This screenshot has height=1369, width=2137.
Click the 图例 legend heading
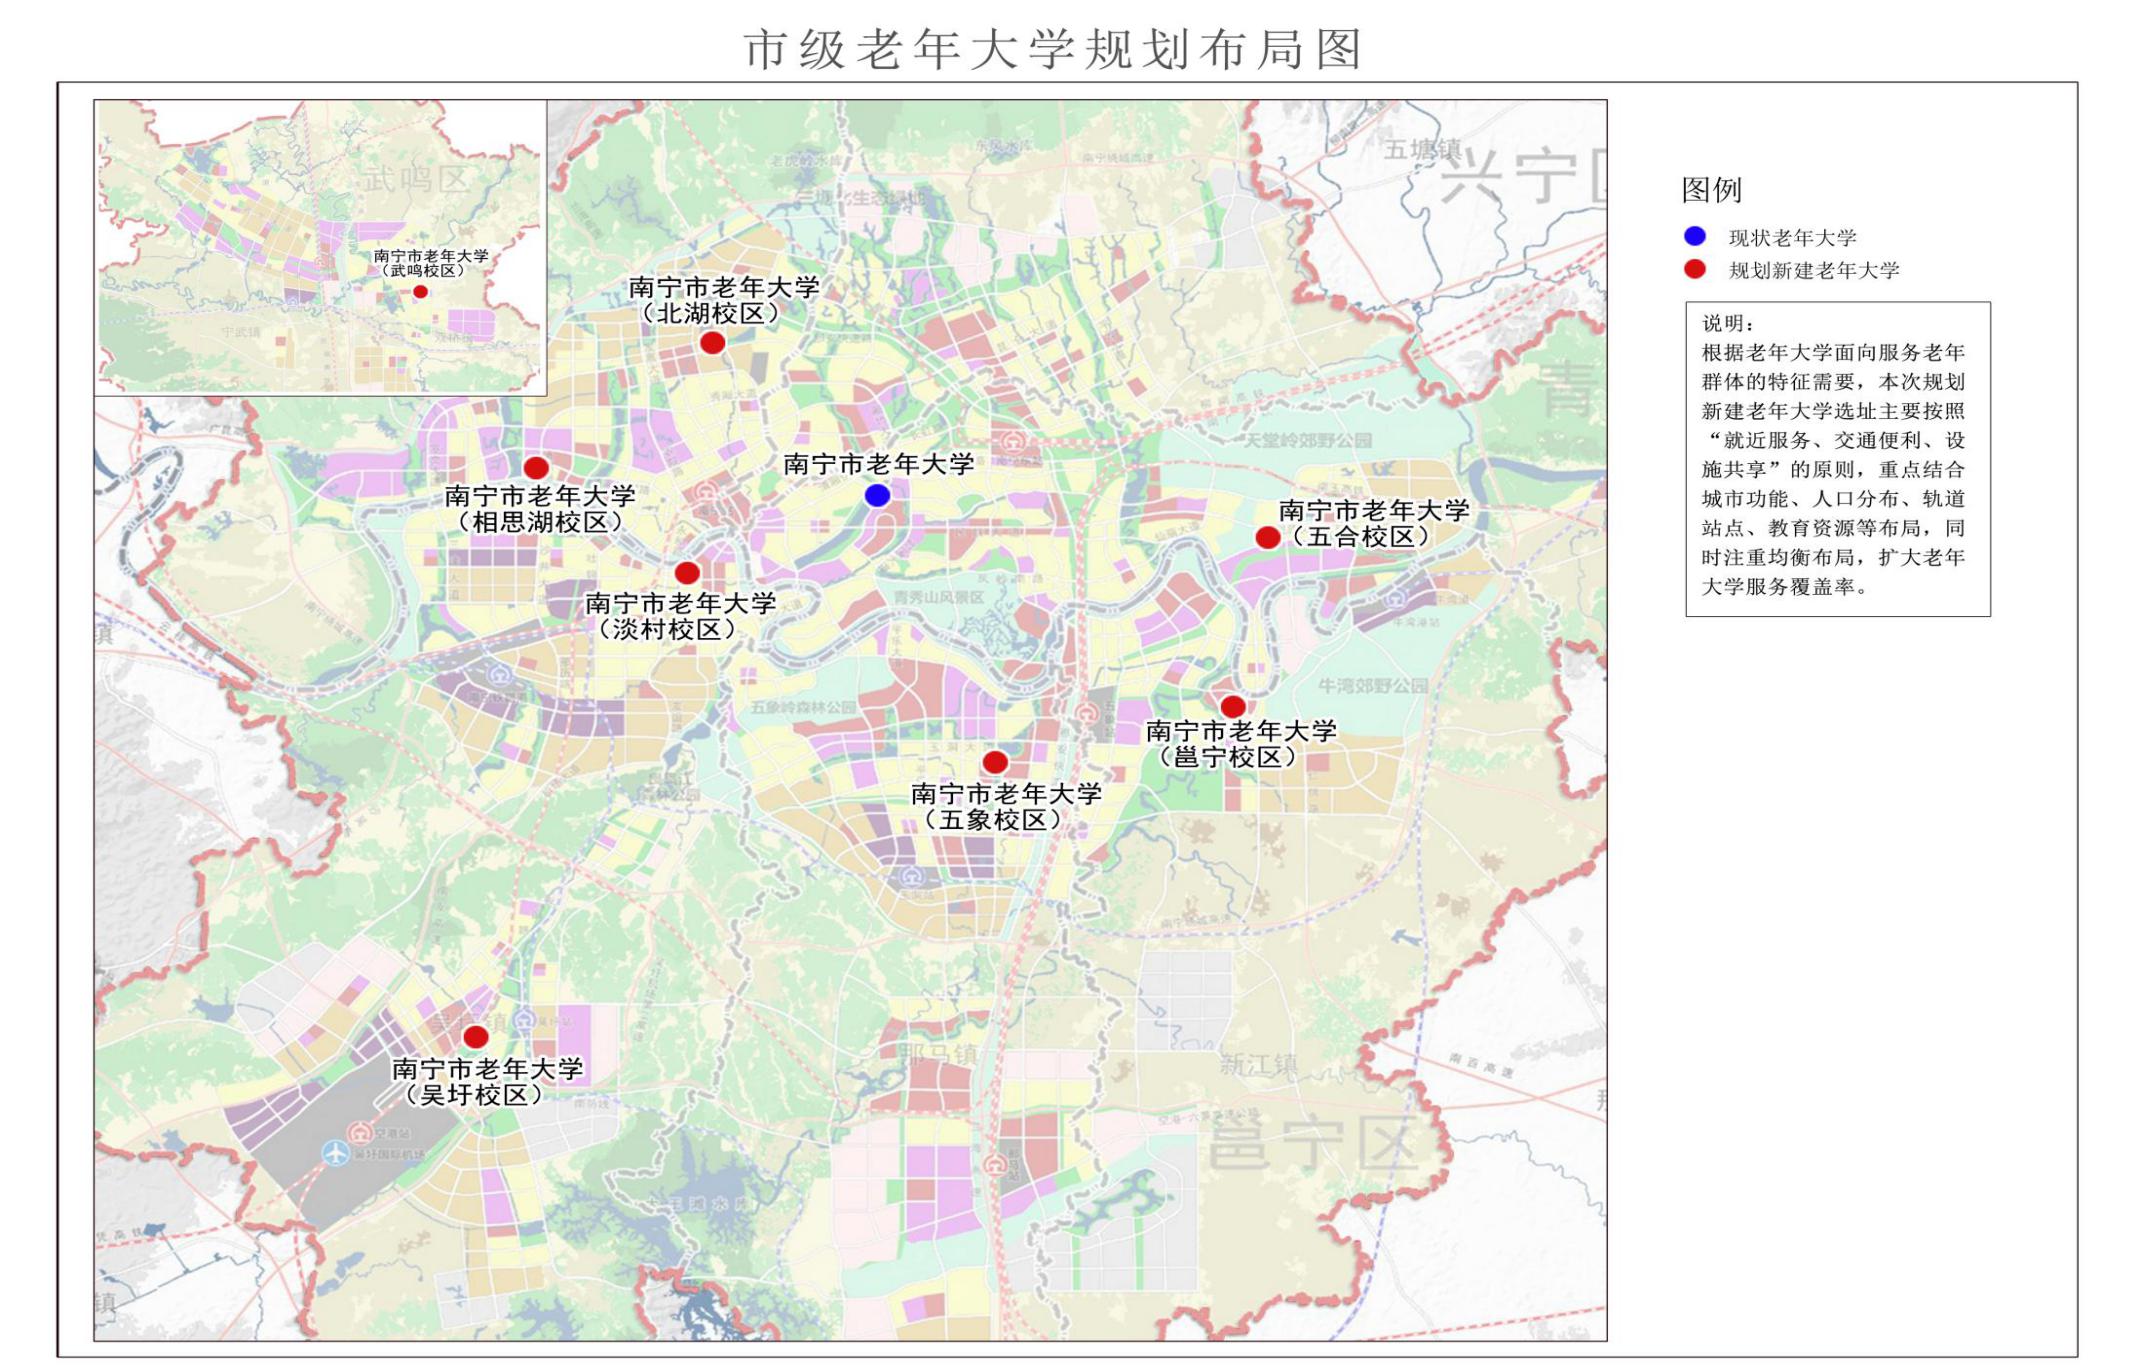(1711, 189)
